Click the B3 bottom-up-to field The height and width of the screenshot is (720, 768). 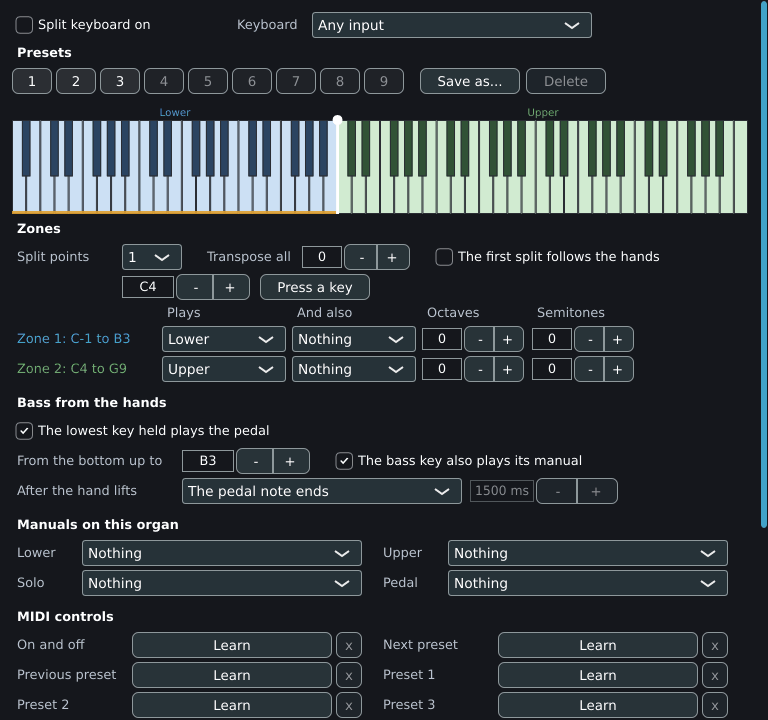tap(208, 461)
